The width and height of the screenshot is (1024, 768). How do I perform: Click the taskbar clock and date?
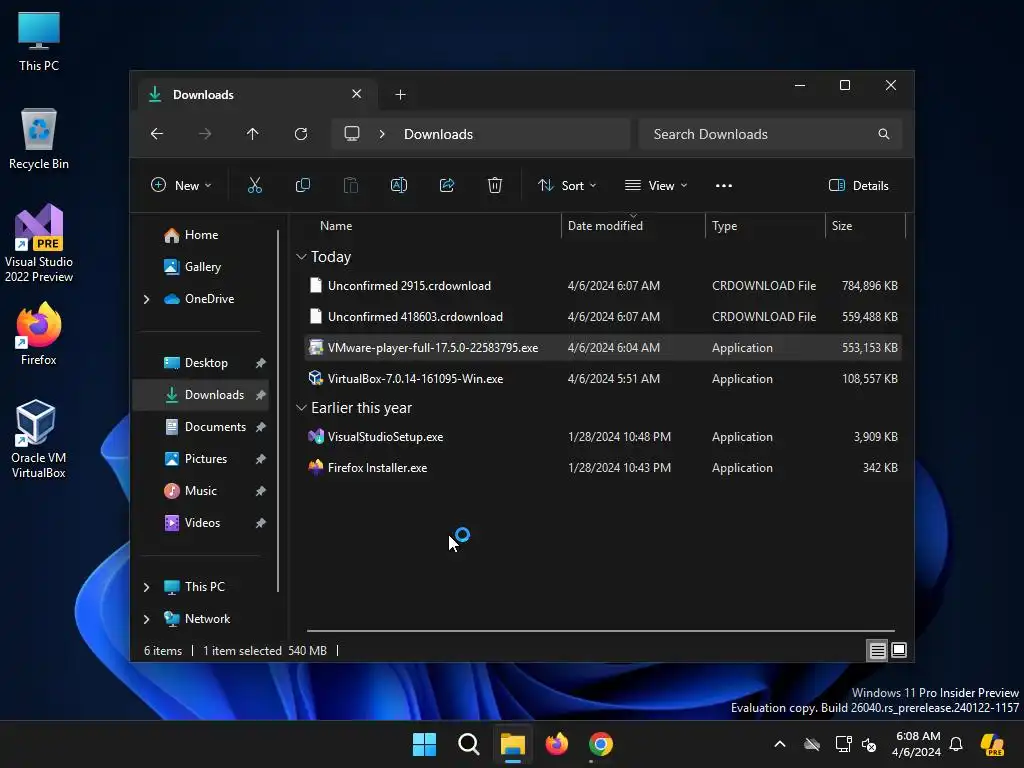[x=917, y=744]
